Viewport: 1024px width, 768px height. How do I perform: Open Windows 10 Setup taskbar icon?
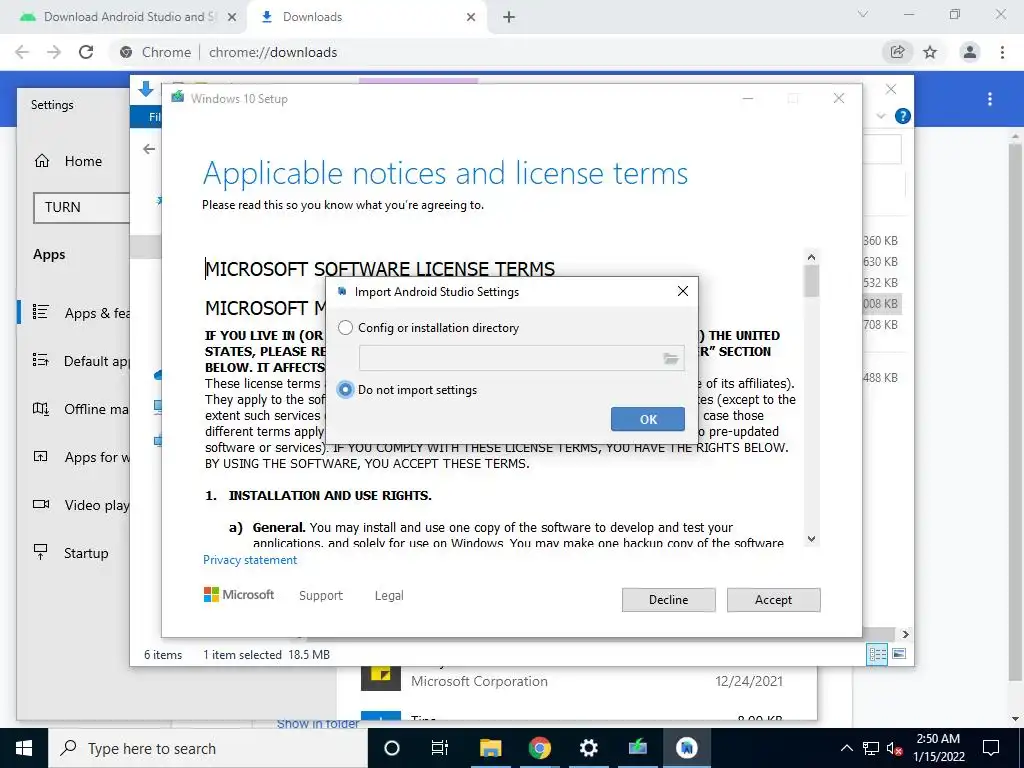(x=637, y=748)
